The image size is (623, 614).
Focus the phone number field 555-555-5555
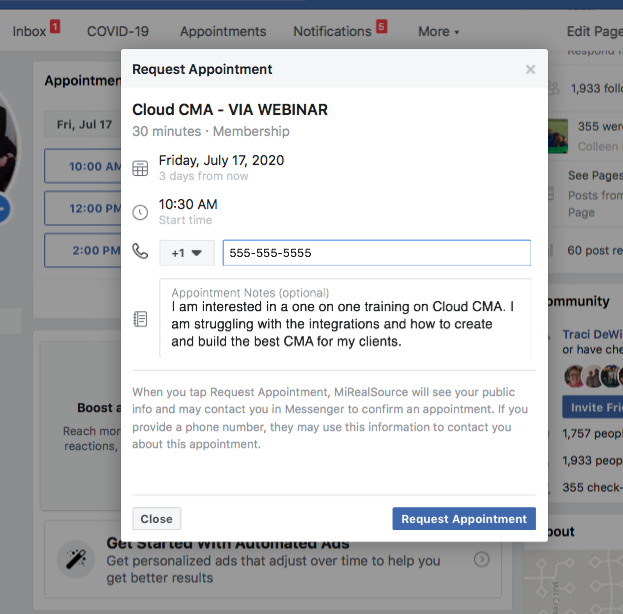tap(377, 253)
